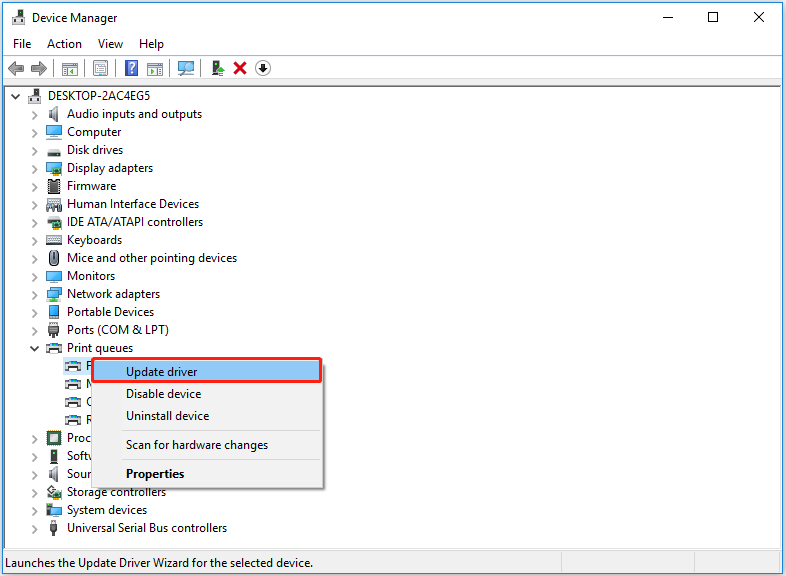This screenshot has height=576, width=786.
Task: Click Show/Hide Console Tree toolbar icon
Action: 70,68
